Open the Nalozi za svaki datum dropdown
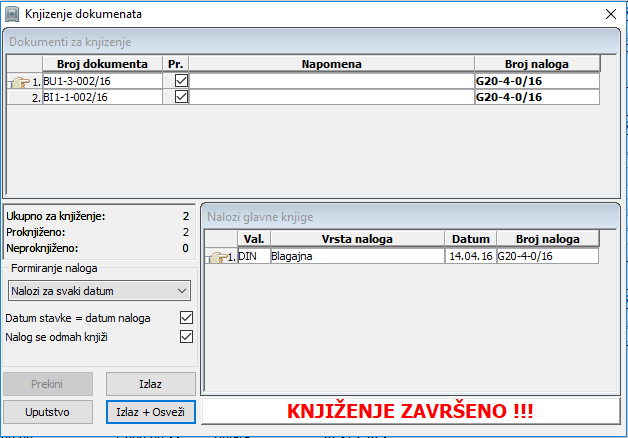628x438 pixels. pyautogui.click(x=99, y=291)
